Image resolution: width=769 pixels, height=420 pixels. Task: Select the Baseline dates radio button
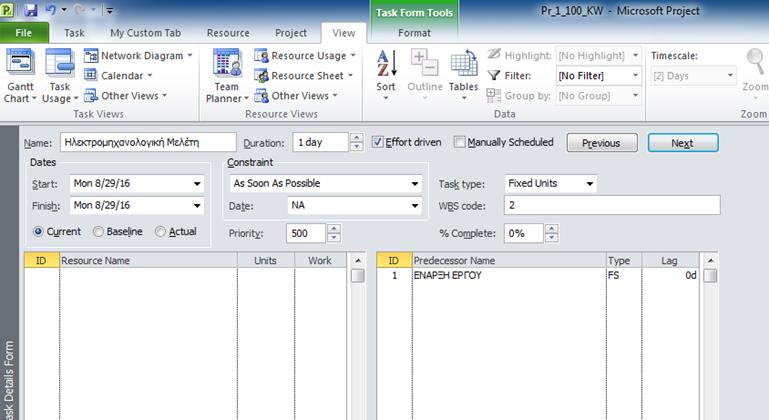[x=98, y=232]
